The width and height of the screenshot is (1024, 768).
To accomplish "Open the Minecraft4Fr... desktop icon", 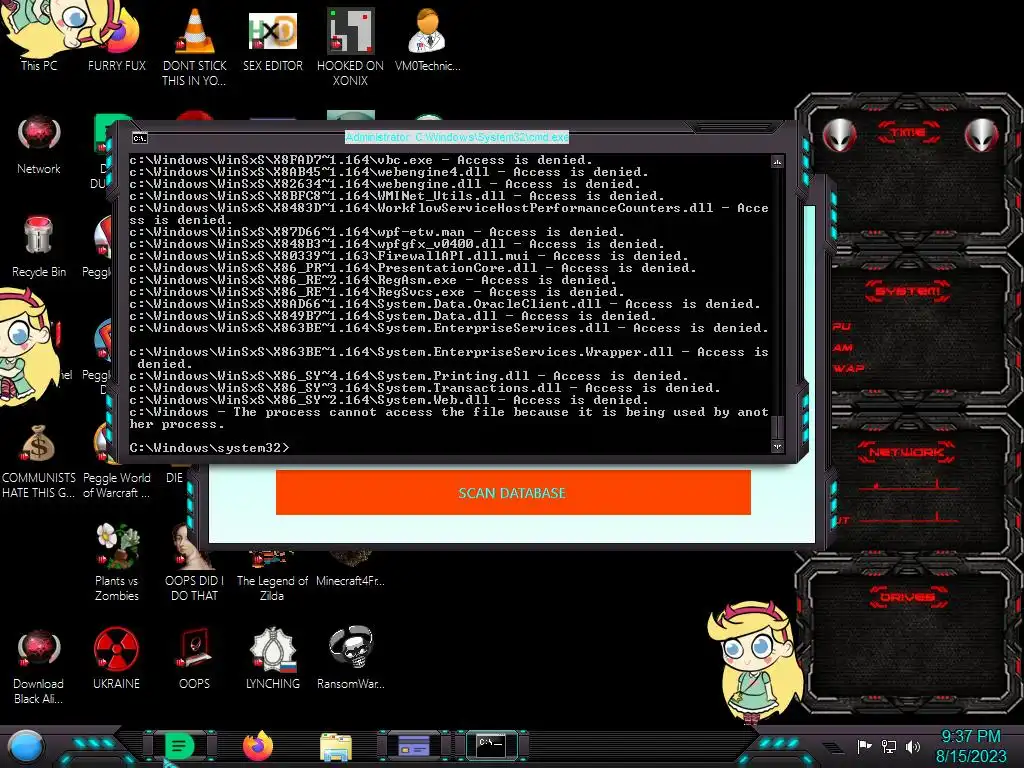I will click(x=350, y=569).
